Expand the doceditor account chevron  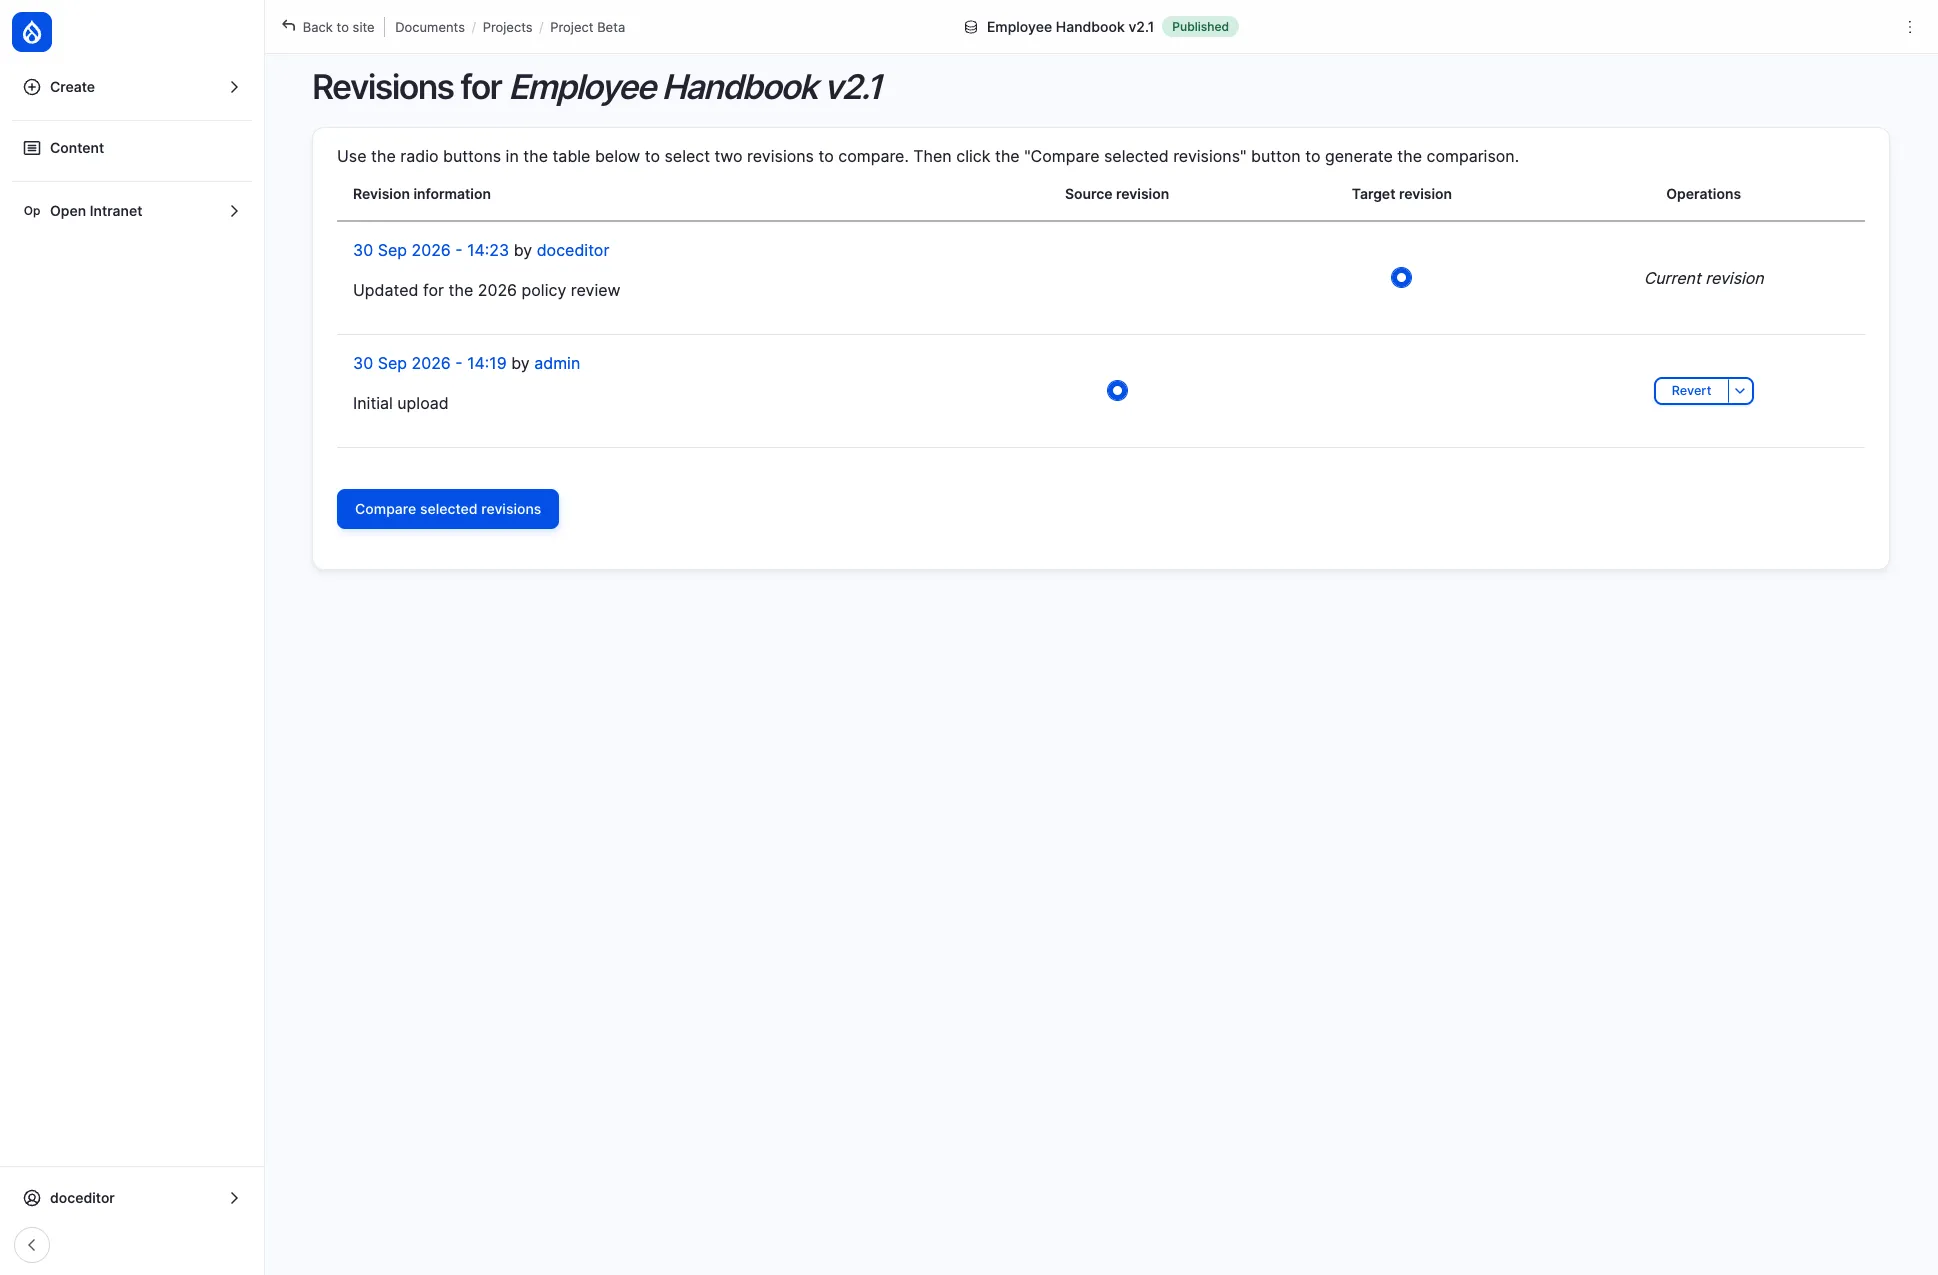[x=234, y=1198]
